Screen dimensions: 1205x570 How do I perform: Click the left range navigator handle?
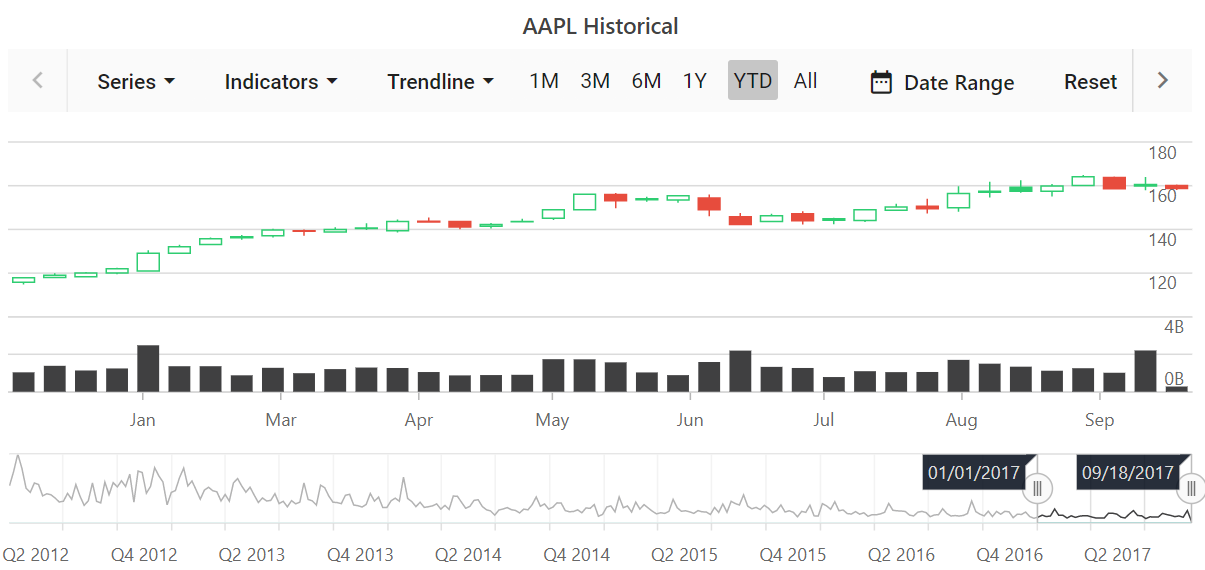click(x=1038, y=488)
